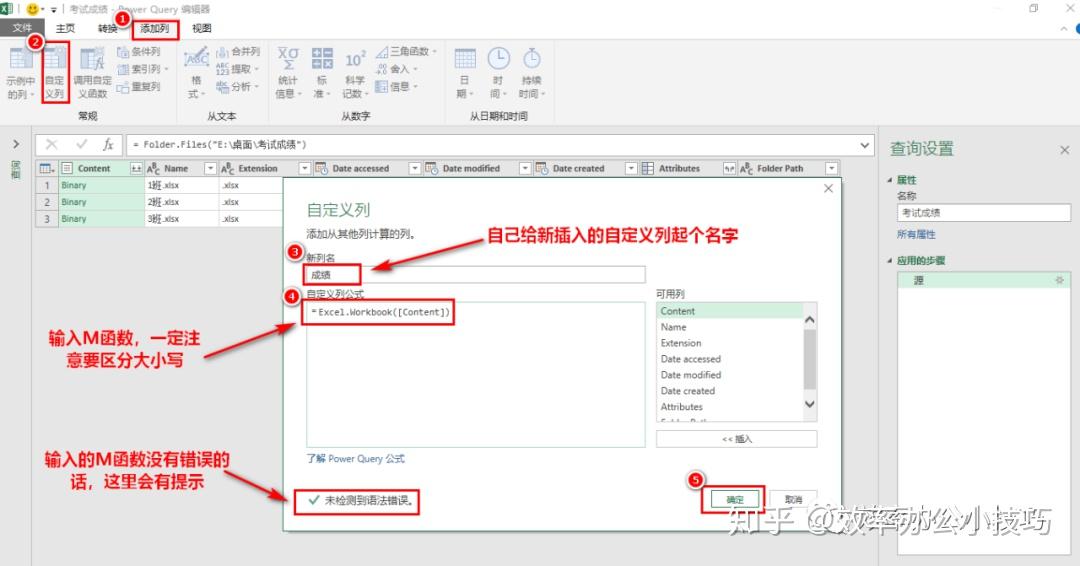Click Binary in row 1
Viewport: 1080px width, 566px height.
tap(101, 185)
